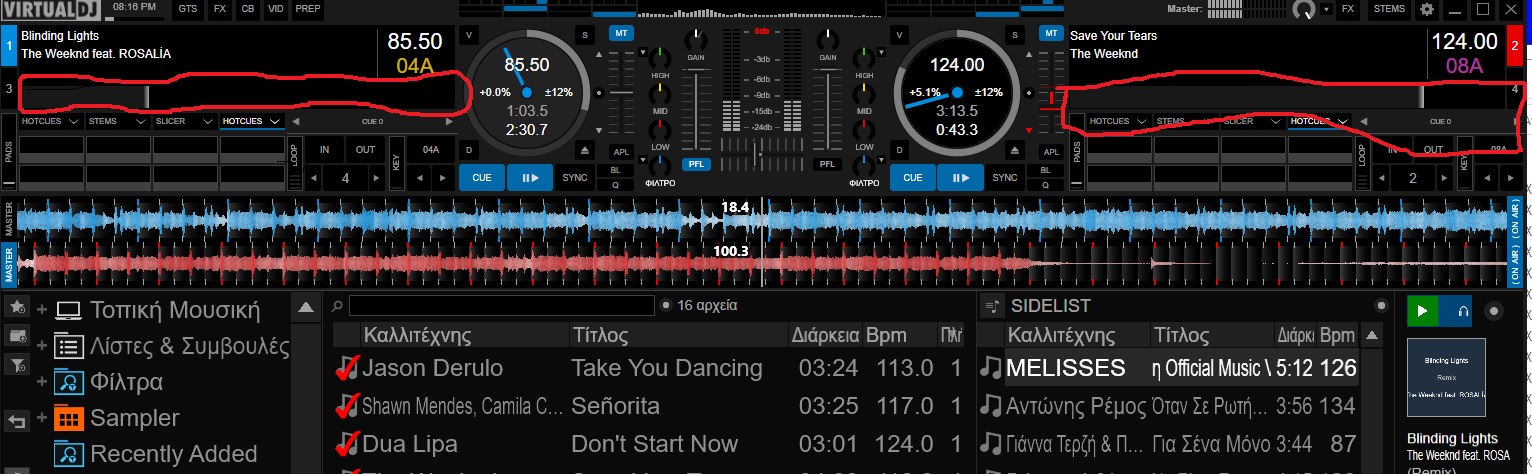Click the left deck pitch slider

tap(622, 93)
